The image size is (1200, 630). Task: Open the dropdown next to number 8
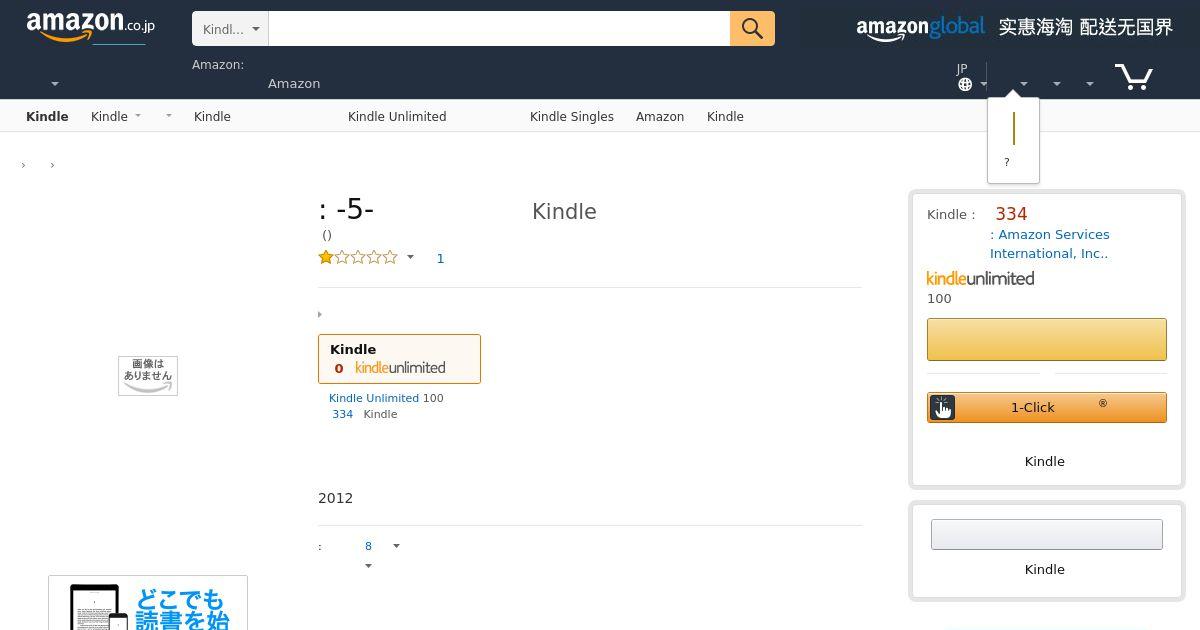click(x=396, y=546)
